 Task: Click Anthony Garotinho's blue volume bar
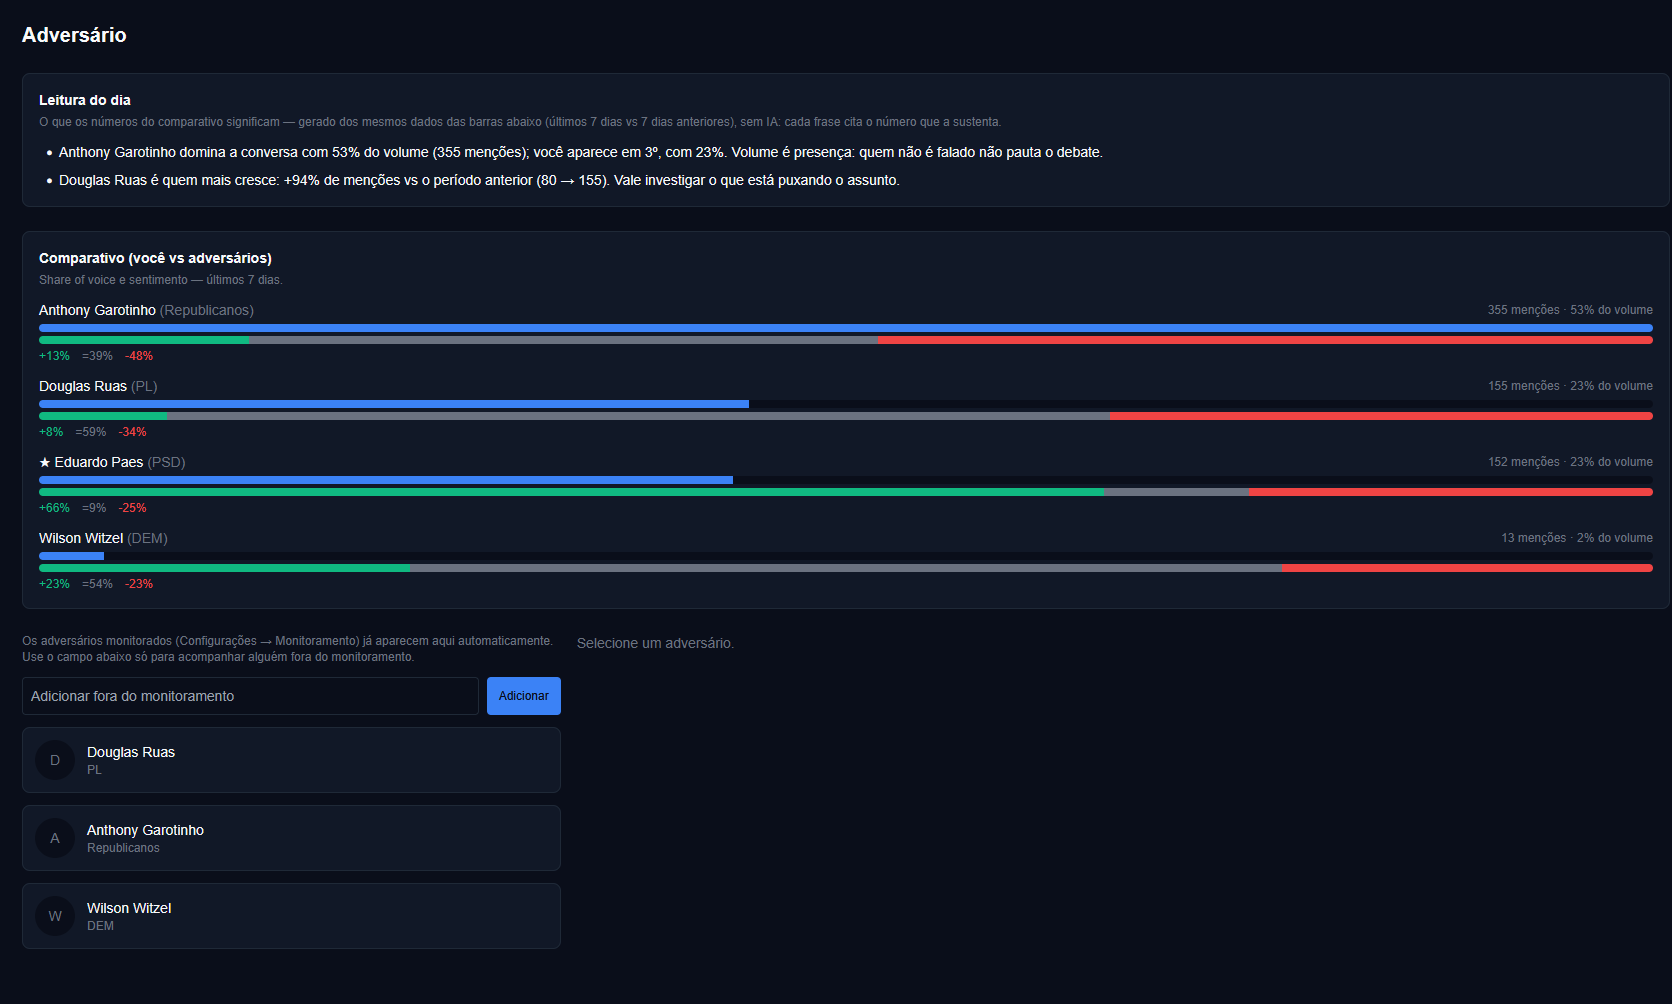(x=846, y=328)
